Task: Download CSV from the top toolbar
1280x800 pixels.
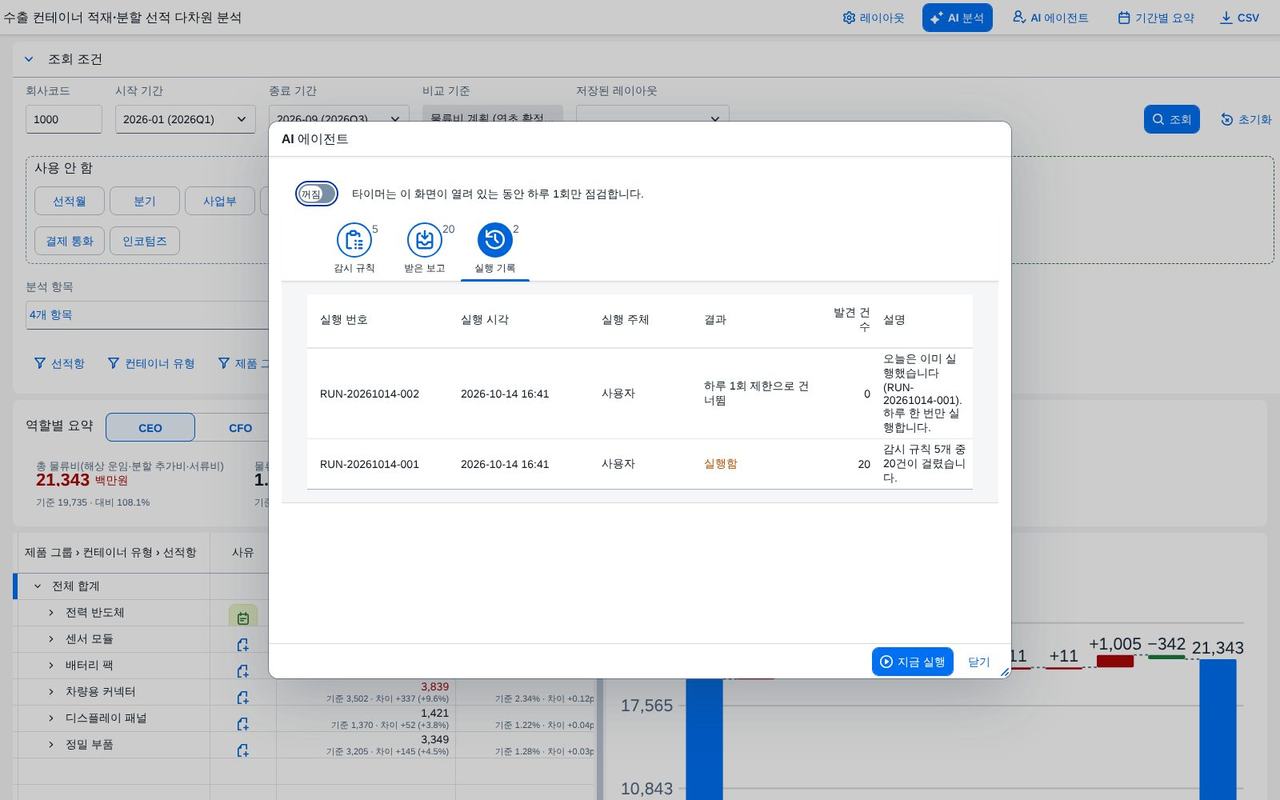Action: tap(1239, 18)
